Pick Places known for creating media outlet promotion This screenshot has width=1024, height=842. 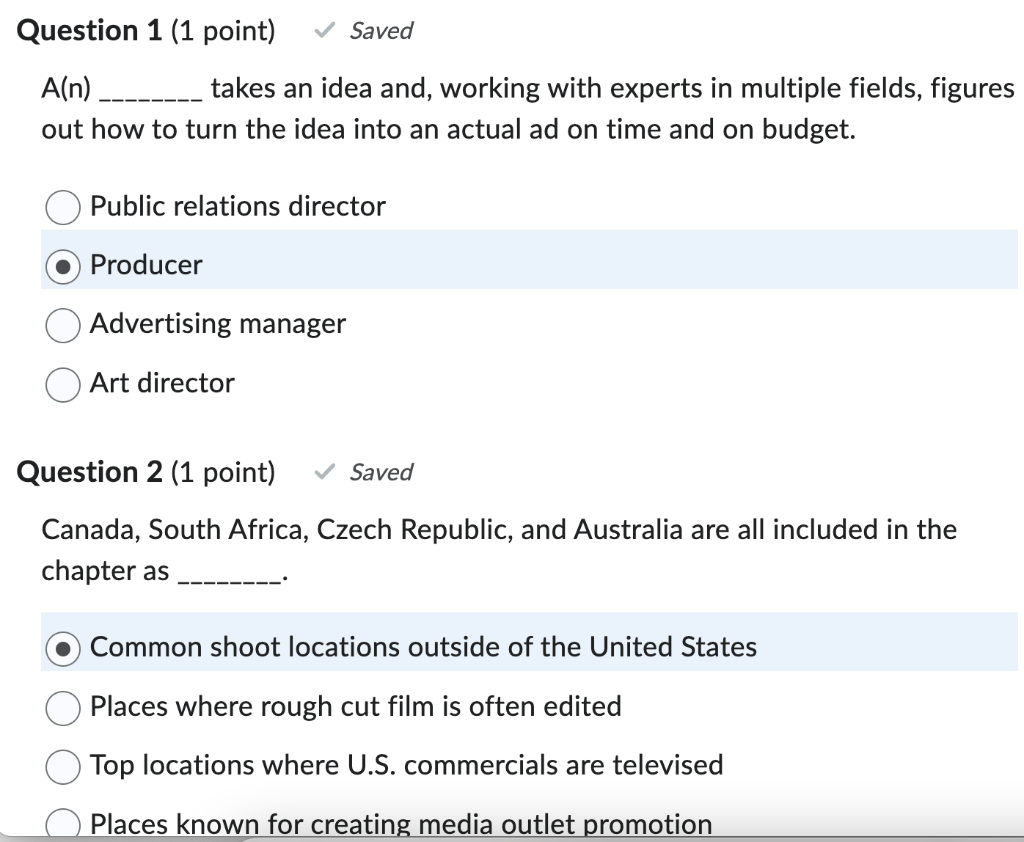tap(62, 824)
